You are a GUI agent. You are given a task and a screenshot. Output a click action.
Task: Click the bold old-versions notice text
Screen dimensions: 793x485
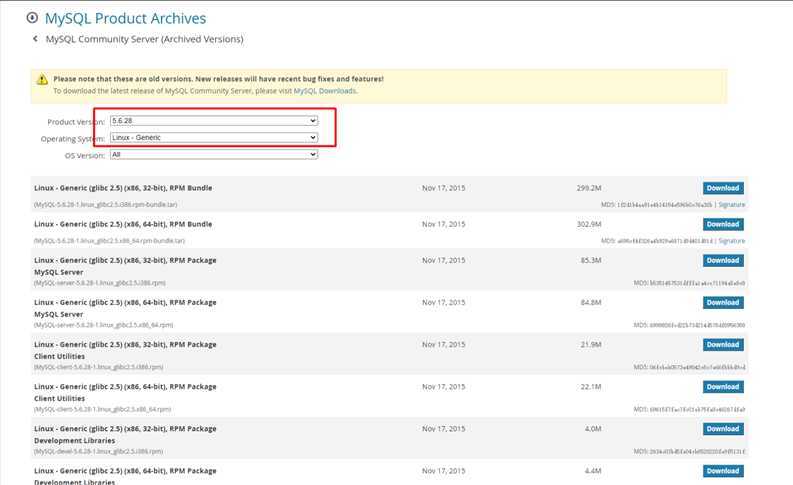(218, 79)
